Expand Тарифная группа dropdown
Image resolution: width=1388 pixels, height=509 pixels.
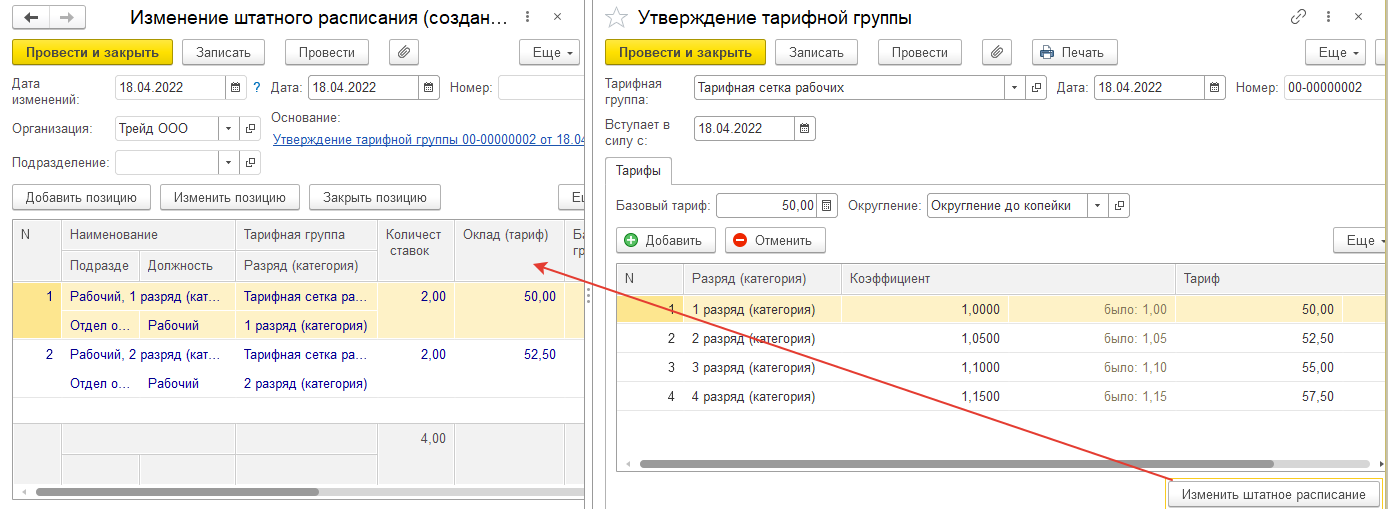click(1015, 87)
